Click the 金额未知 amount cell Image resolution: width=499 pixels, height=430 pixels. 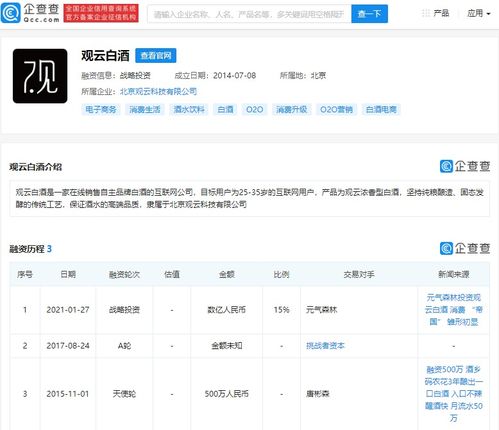pos(227,346)
